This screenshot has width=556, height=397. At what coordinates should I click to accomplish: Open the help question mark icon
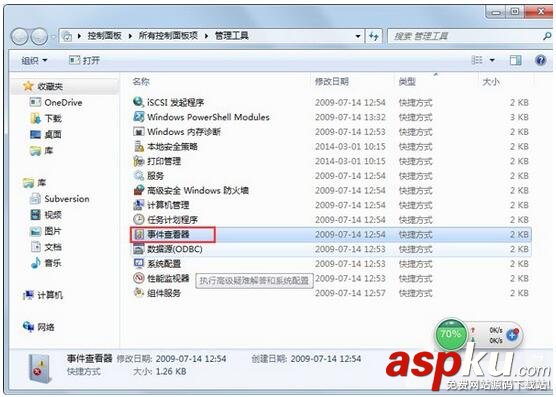point(540,60)
